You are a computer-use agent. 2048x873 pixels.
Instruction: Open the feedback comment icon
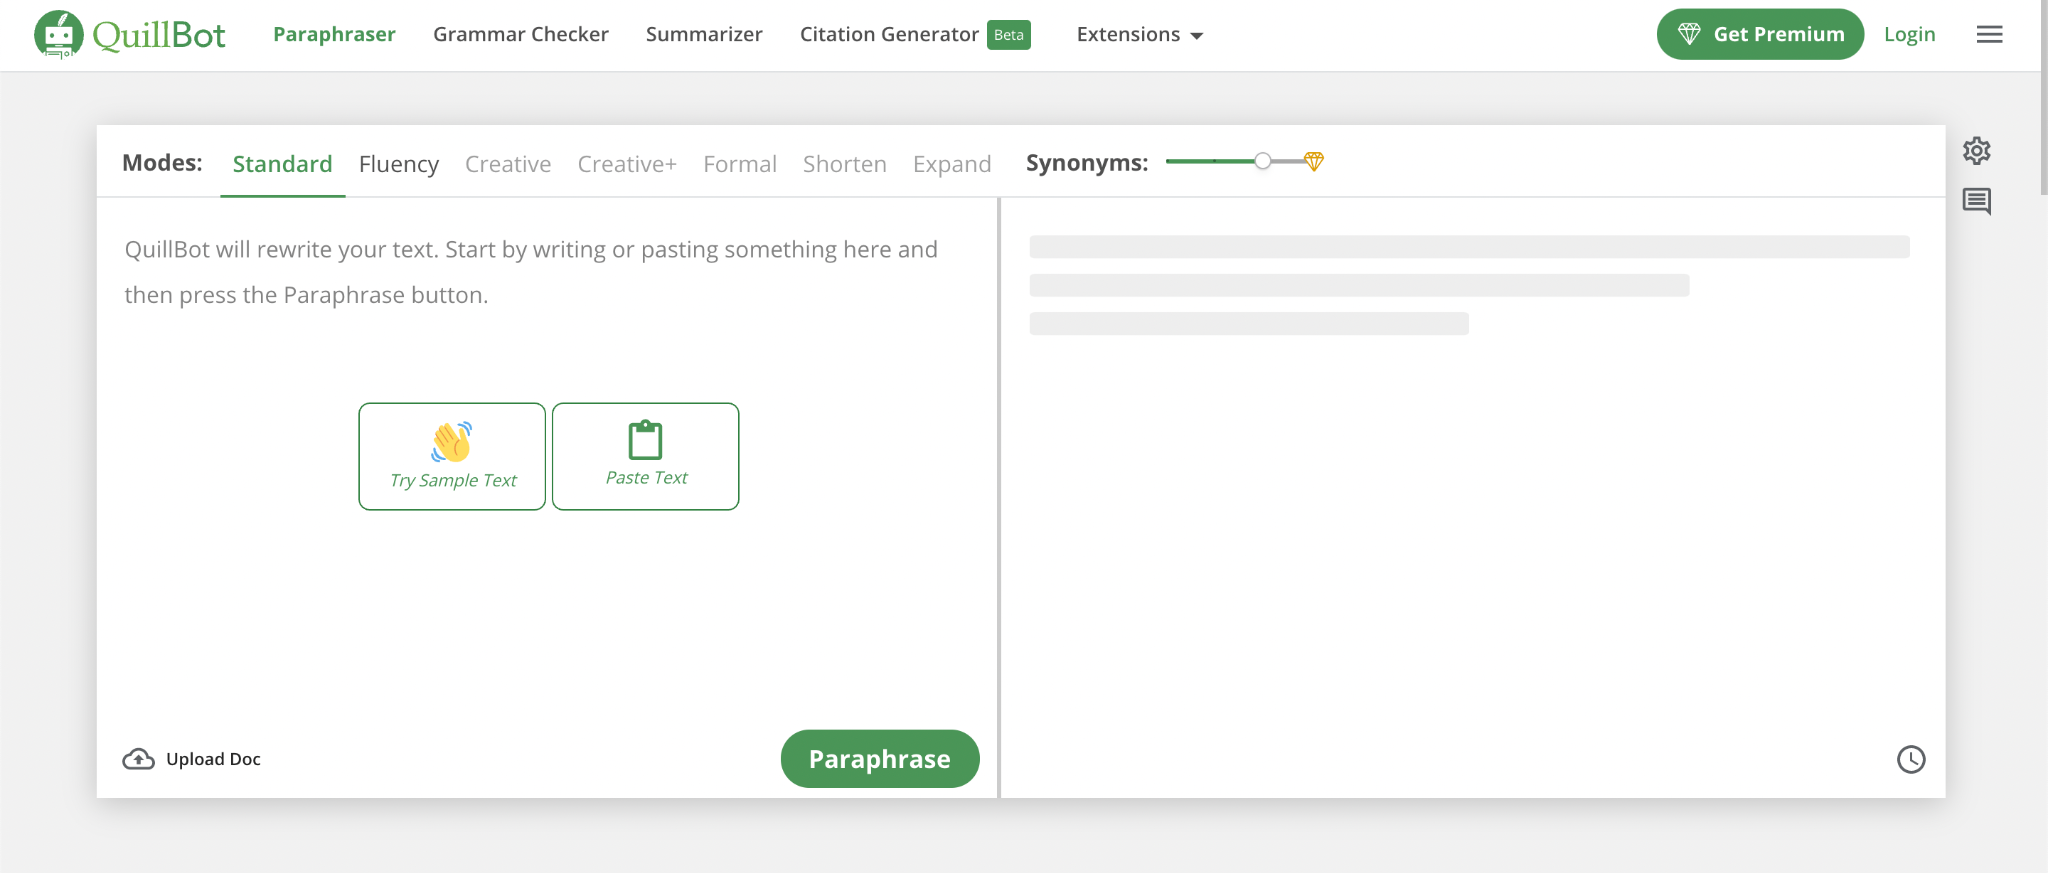click(1976, 202)
